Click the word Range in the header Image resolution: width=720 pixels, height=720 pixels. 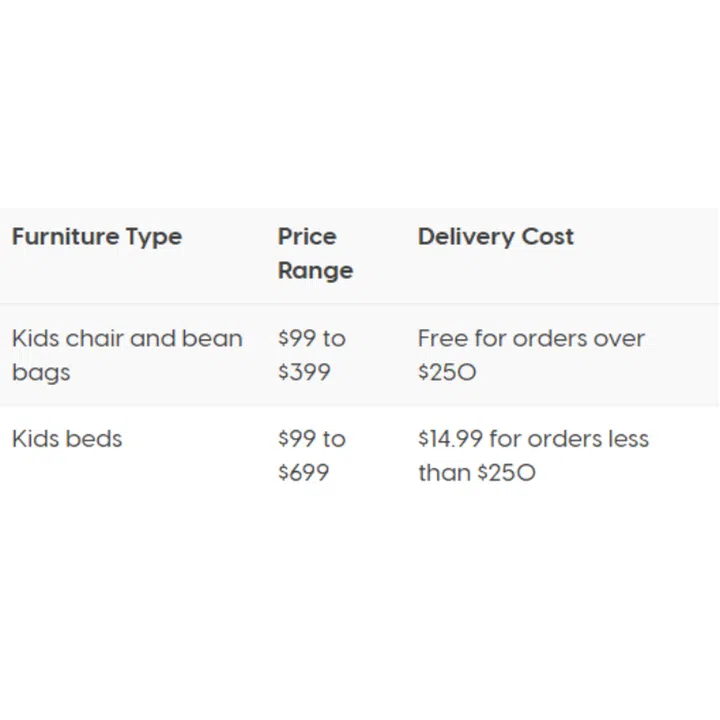click(x=315, y=271)
